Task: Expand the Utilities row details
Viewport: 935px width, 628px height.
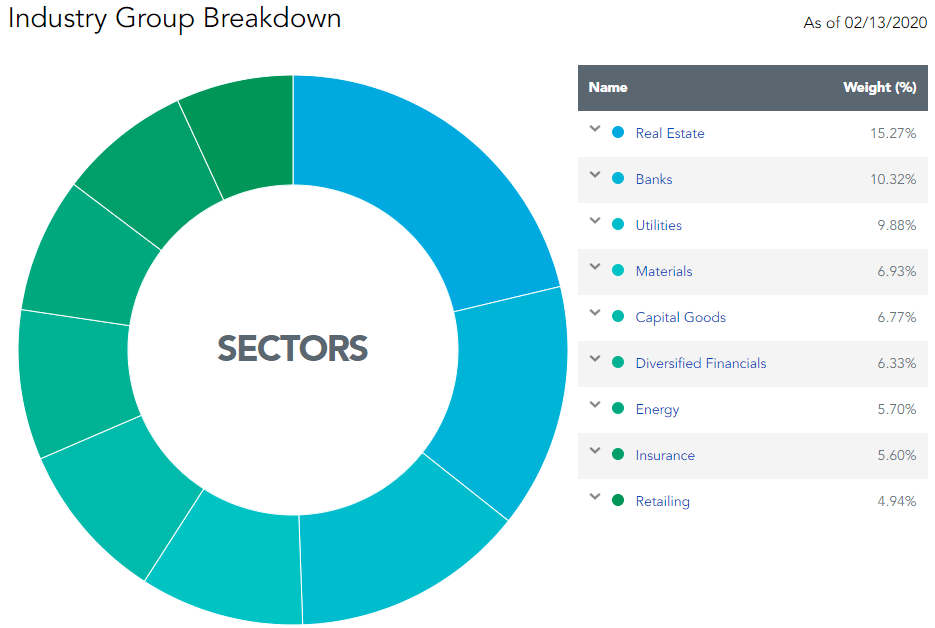Action: pos(595,223)
